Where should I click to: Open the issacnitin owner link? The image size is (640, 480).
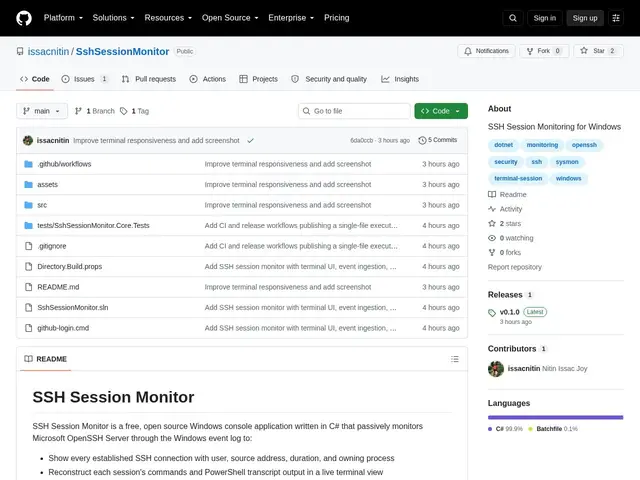click(48, 51)
